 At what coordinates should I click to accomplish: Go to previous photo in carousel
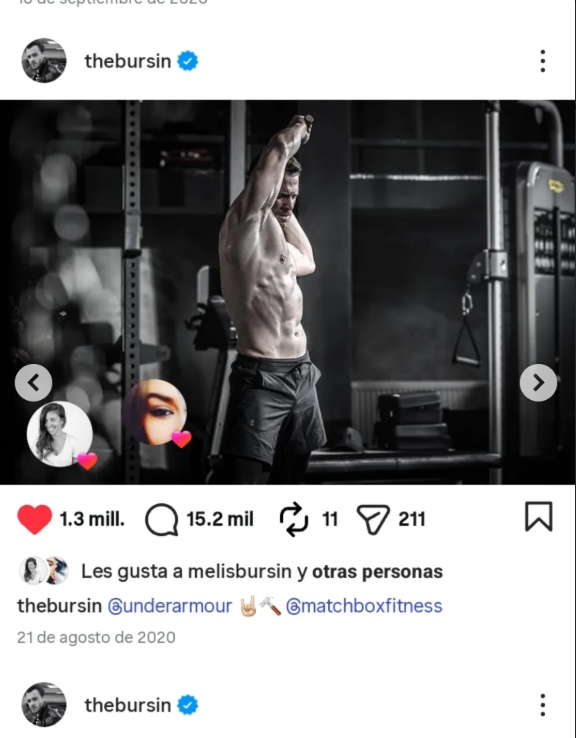click(x=33, y=383)
